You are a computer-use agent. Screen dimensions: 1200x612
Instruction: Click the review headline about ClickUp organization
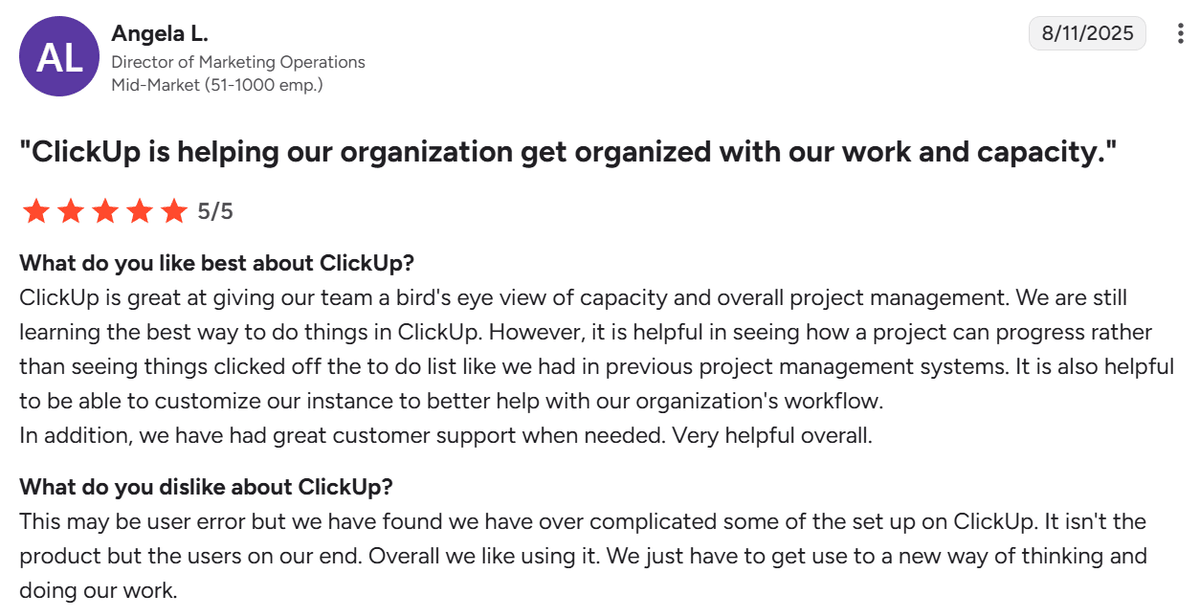[568, 152]
